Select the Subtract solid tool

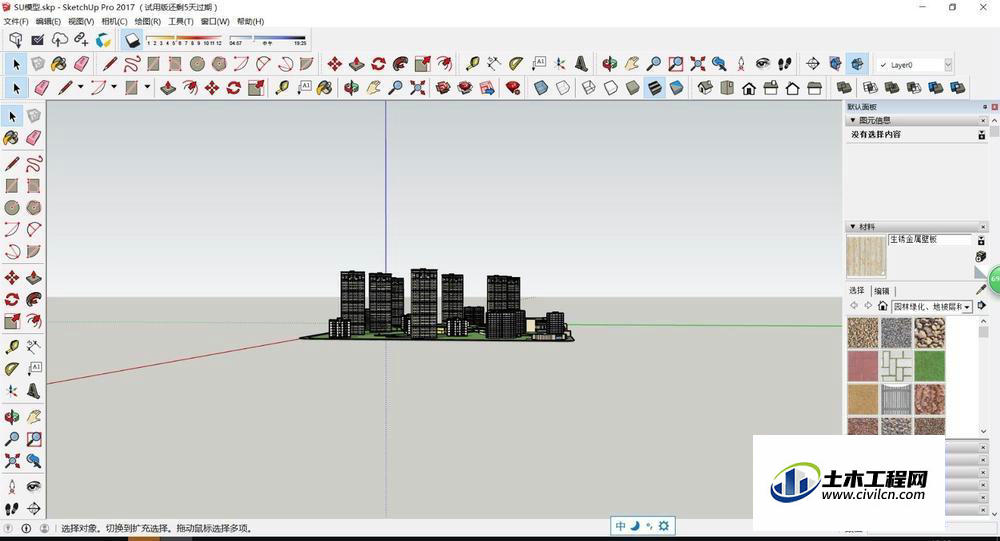point(914,87)
